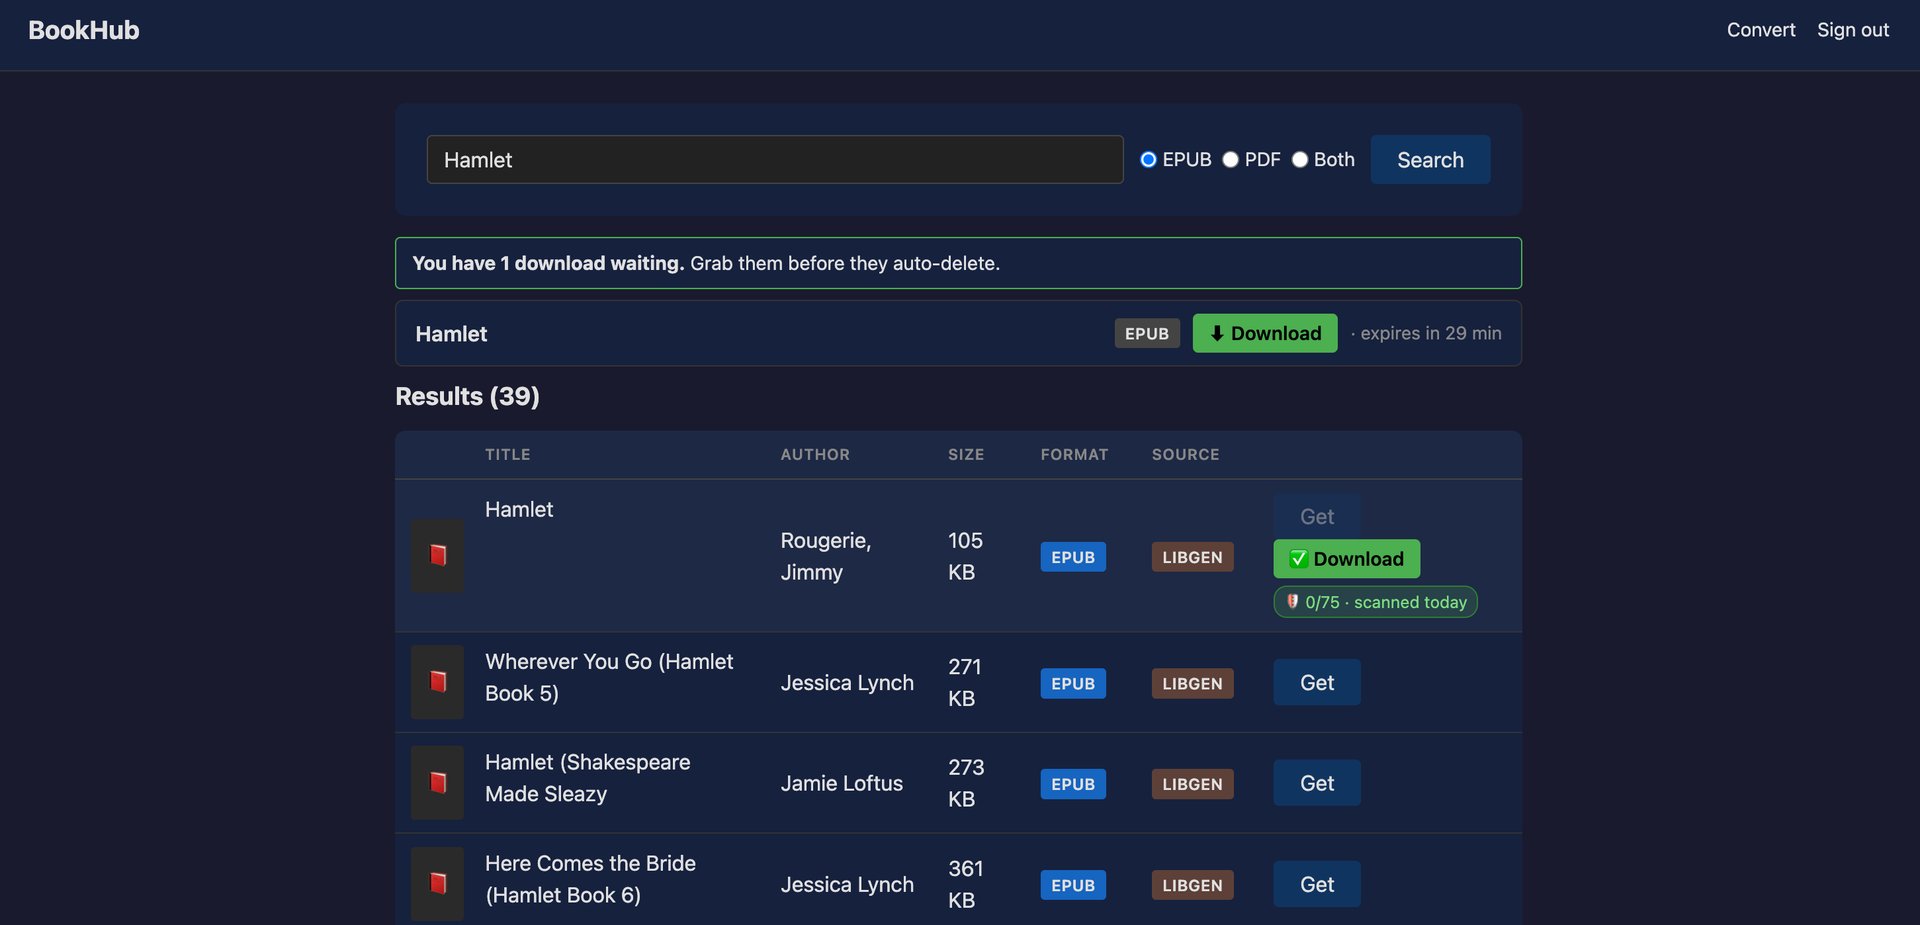Click the FORMAT column header

(1074, 454)
